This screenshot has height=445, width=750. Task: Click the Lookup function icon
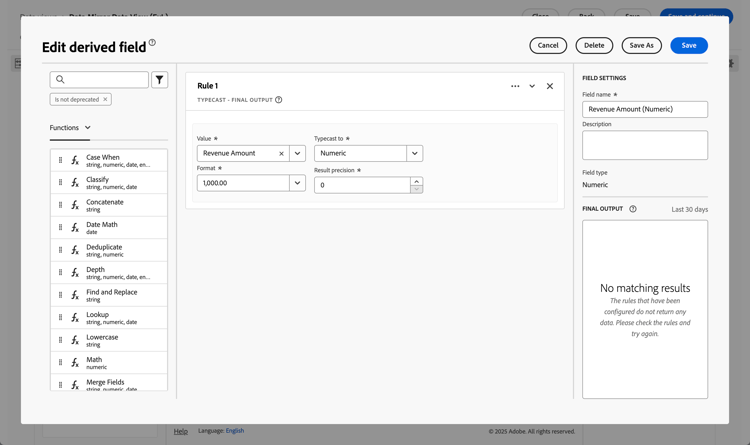(75, 318)
